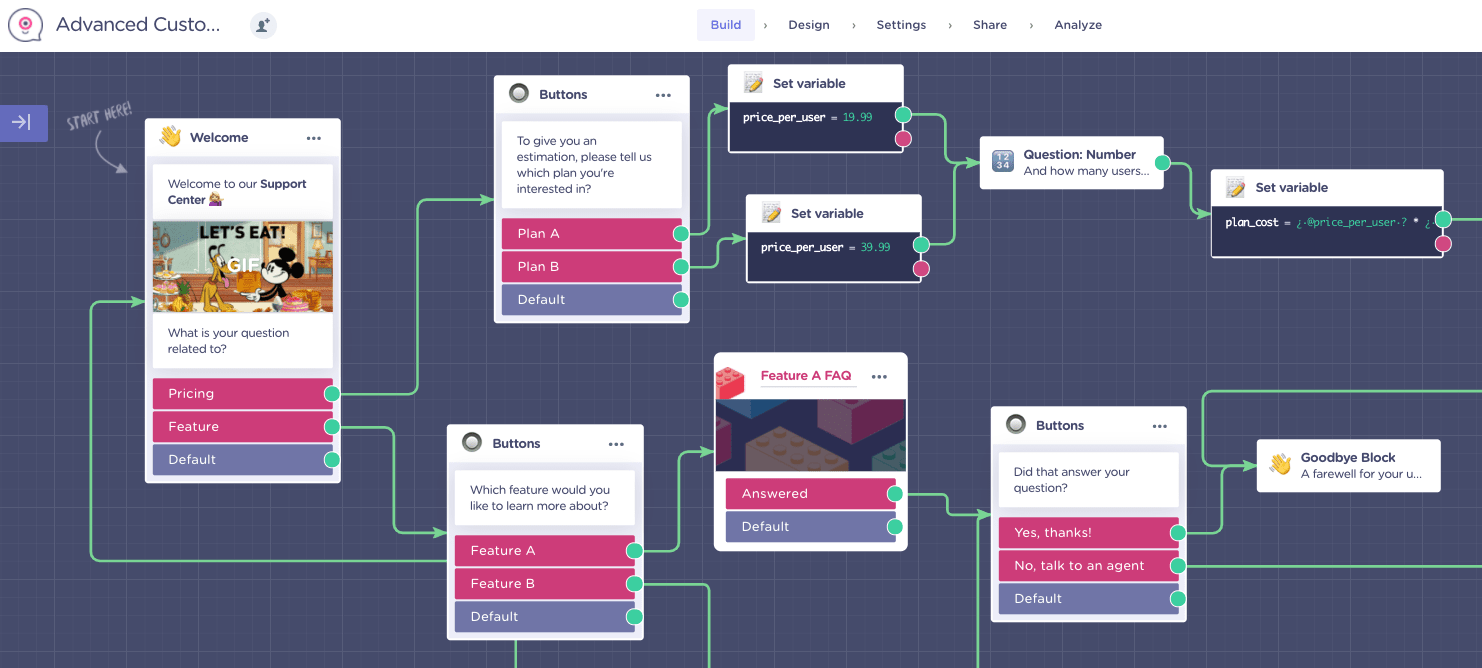Screen dimensions: 1482x668
Task: Open the Settings tab
Action: click(901, 25)
